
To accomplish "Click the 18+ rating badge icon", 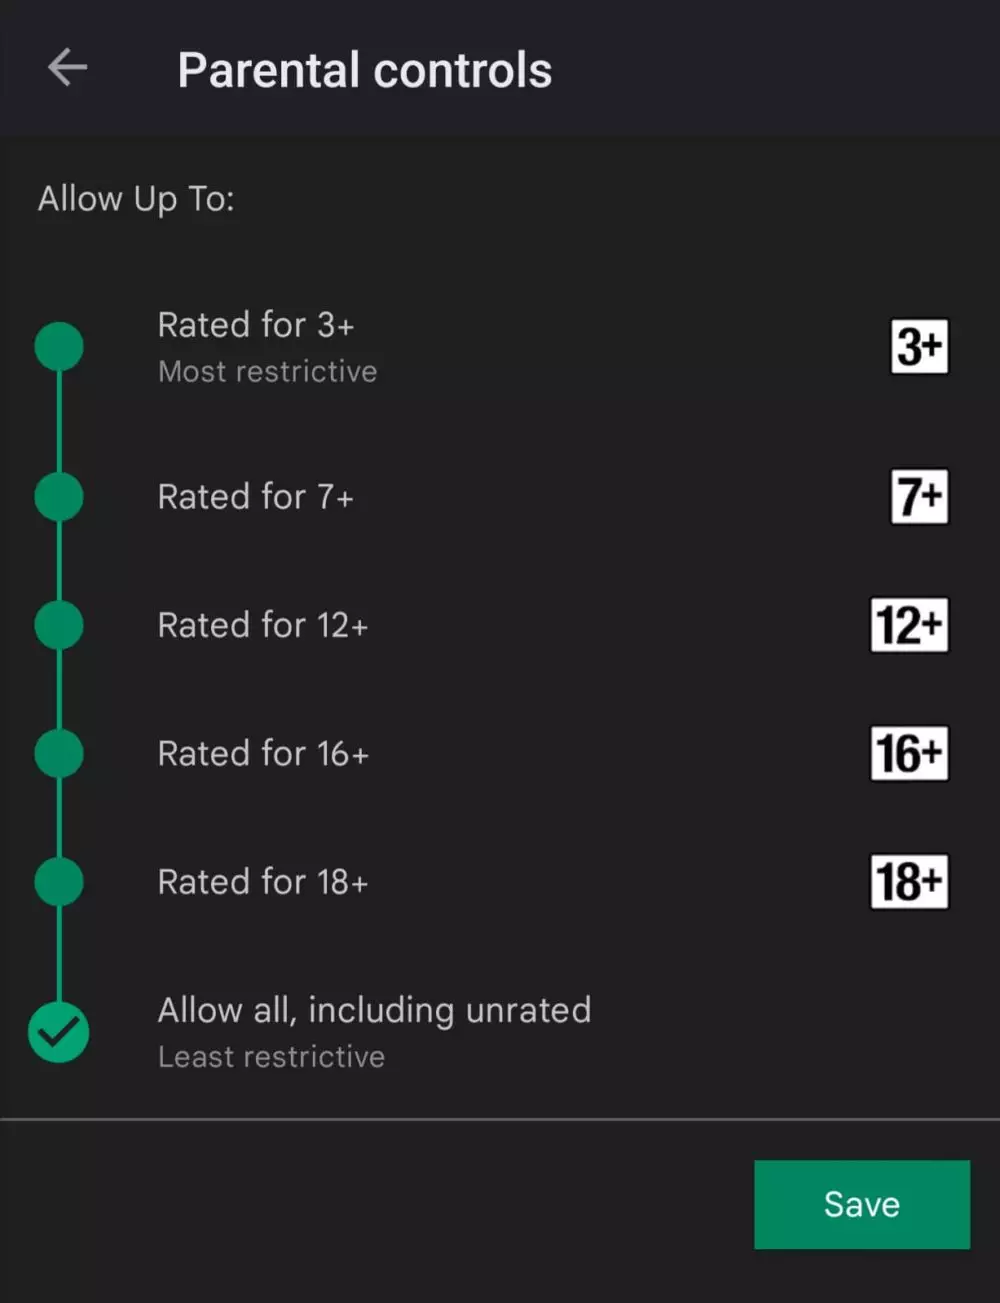I will [x=909, y=881].
